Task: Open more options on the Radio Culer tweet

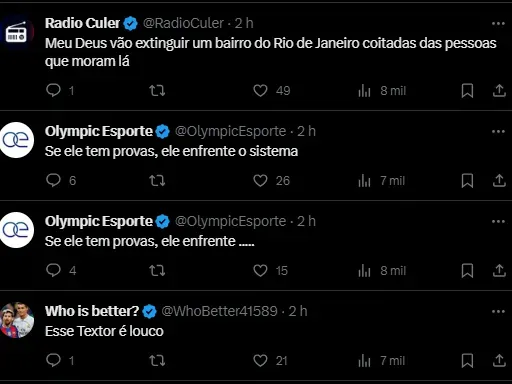Action: coord(498,23)
